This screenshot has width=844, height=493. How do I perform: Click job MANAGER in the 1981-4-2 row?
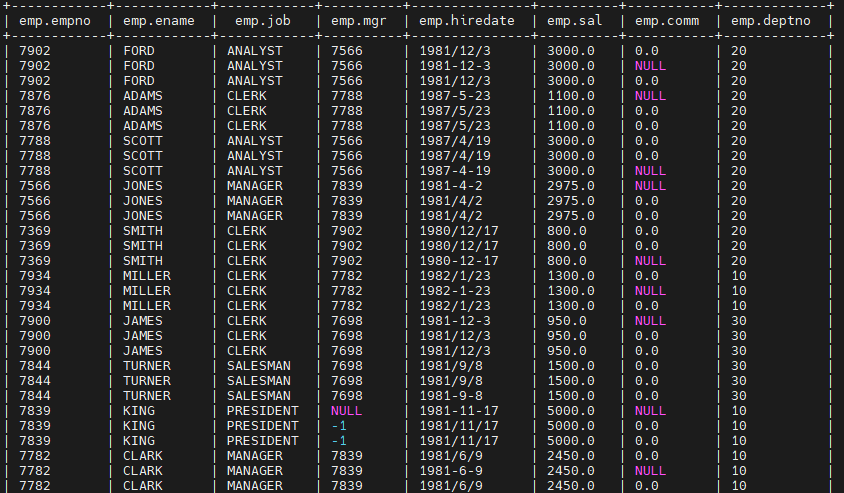(x=255, y=186)
